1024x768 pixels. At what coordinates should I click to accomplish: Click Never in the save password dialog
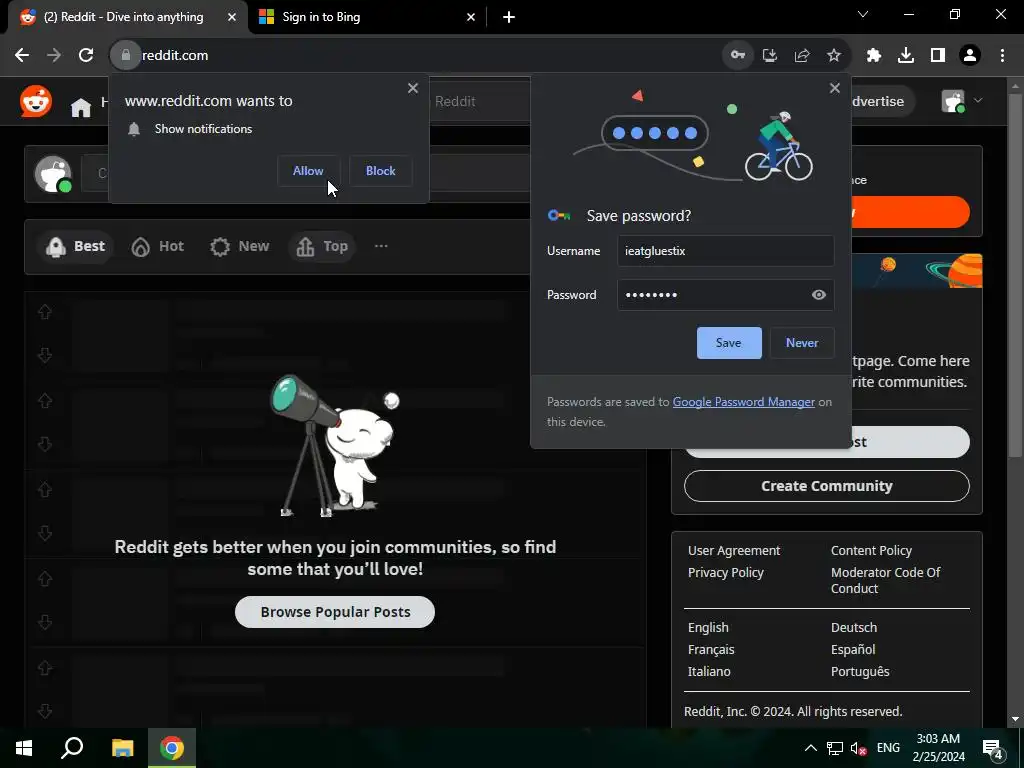(x=802, y=343)
